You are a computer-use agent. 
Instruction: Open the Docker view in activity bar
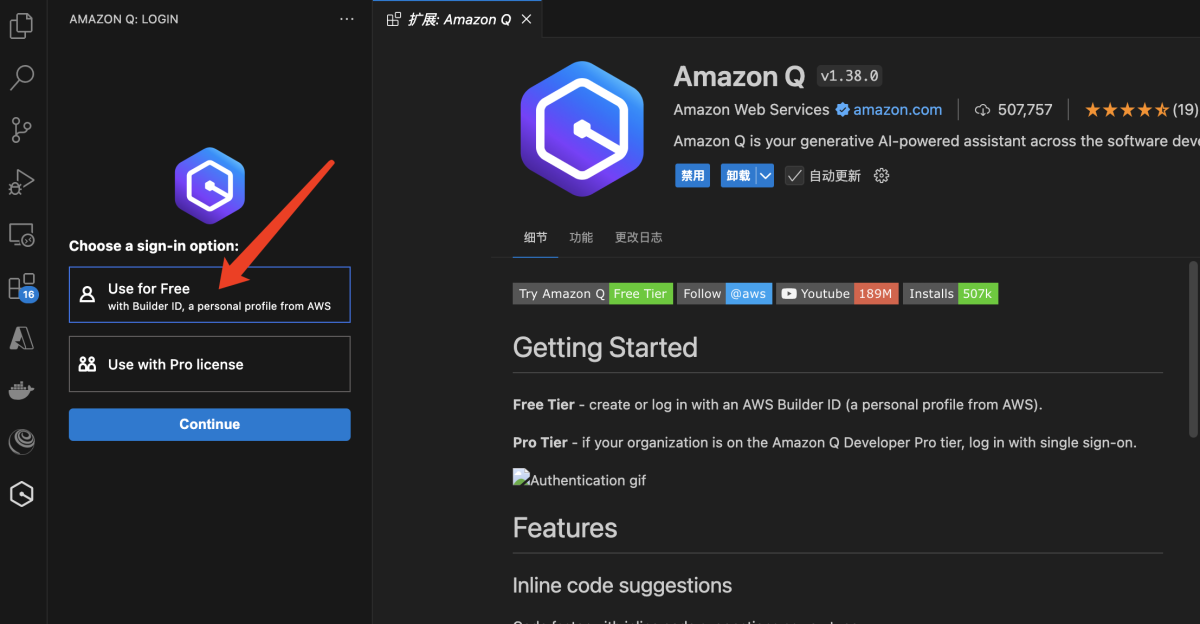tap(22, 390)
